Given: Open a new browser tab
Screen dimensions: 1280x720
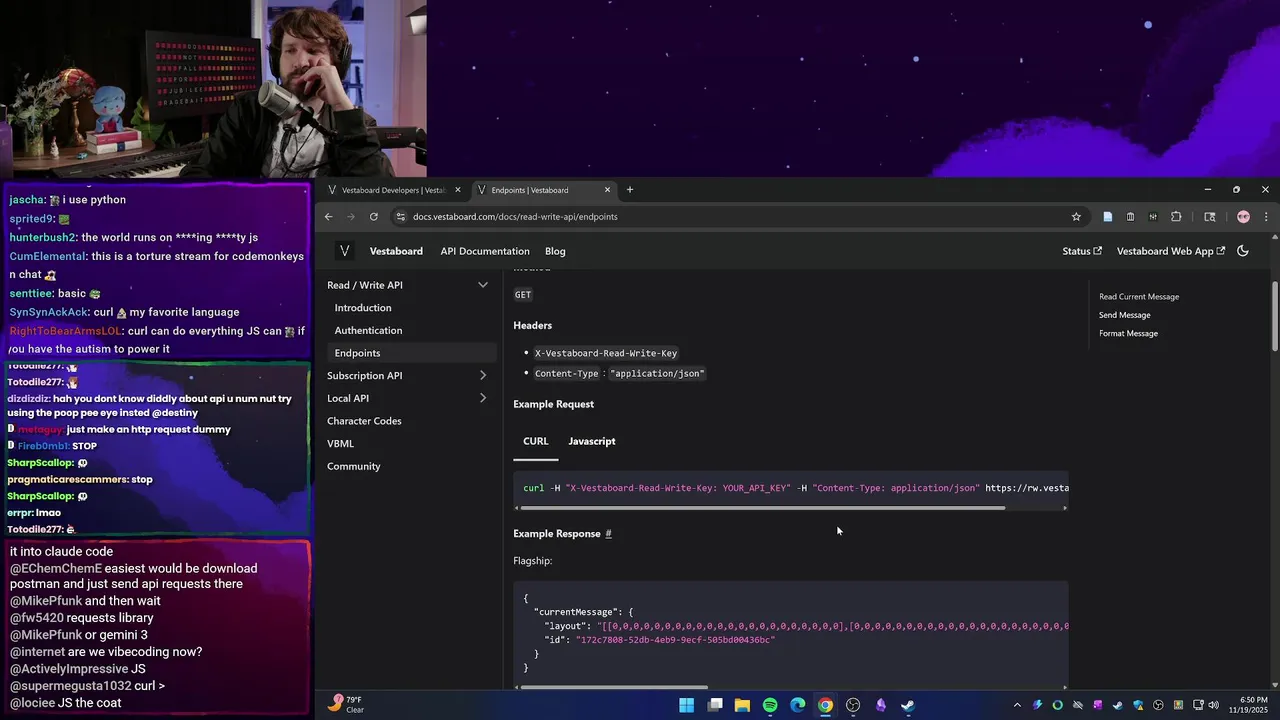Looking at the screenshot, I should pos(629,190).
